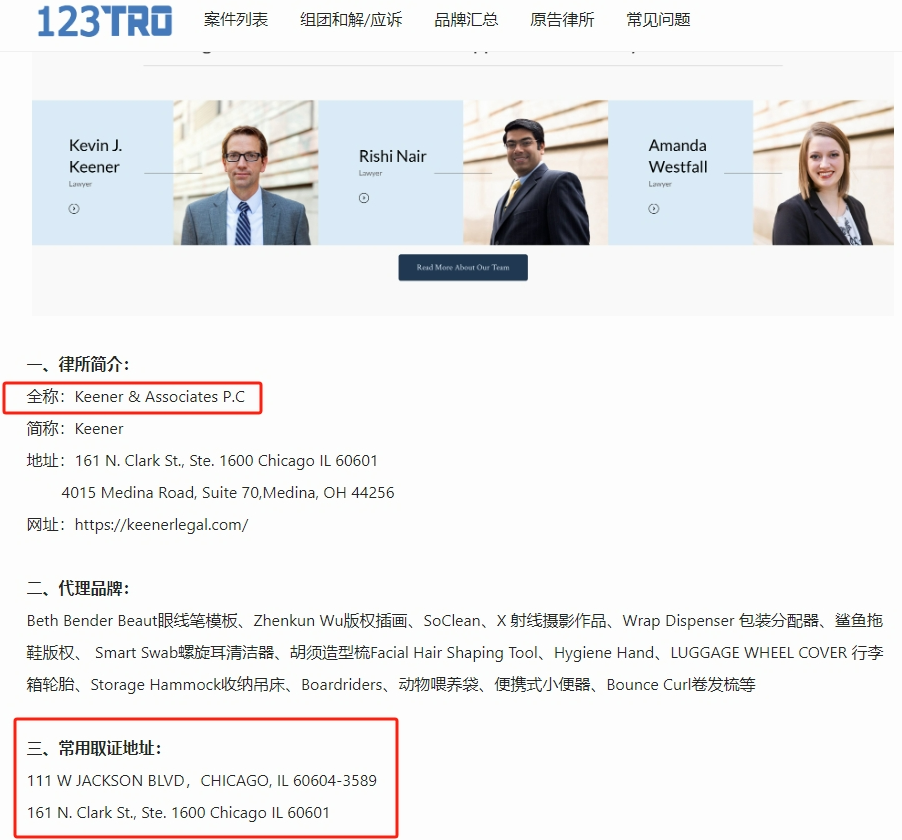Screen dimensions: 902x840
Task: Open the 常见问题 menu item
Action: [658, 20]
